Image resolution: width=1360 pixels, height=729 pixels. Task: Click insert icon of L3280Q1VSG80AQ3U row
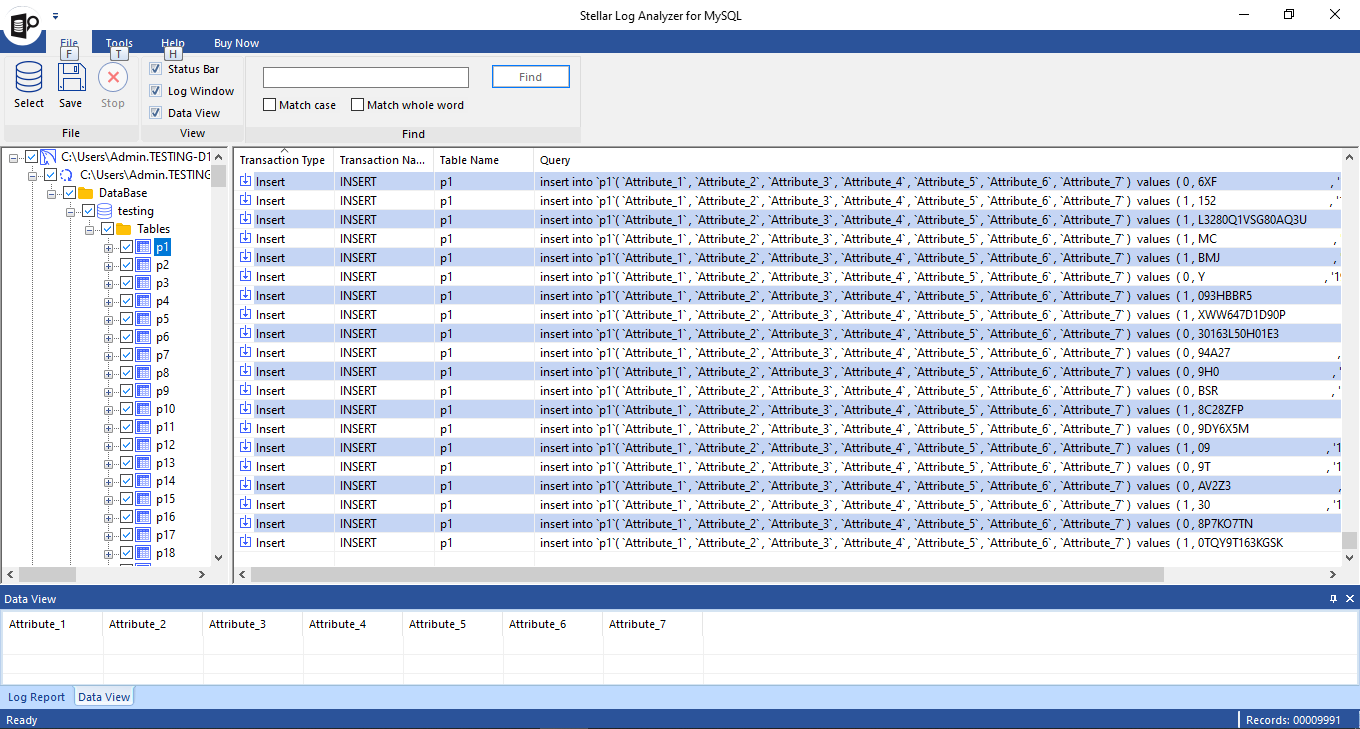246,219
